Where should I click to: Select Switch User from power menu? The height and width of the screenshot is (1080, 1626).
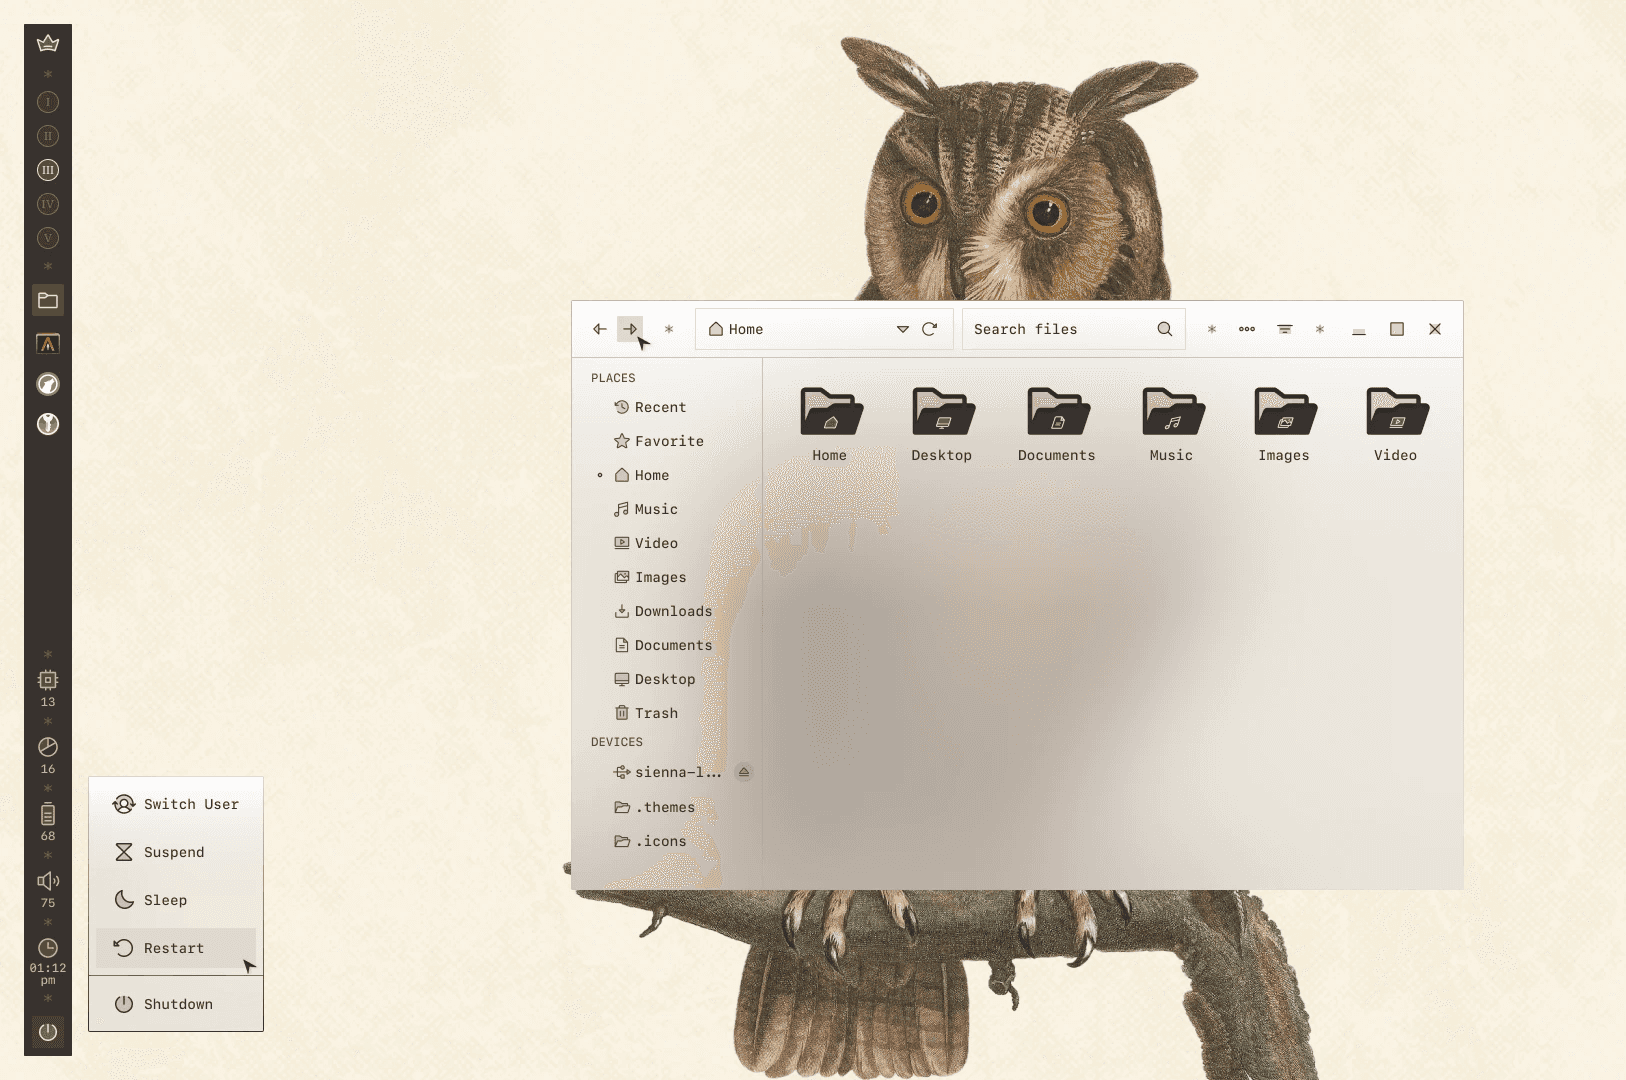tap(176, 804)
